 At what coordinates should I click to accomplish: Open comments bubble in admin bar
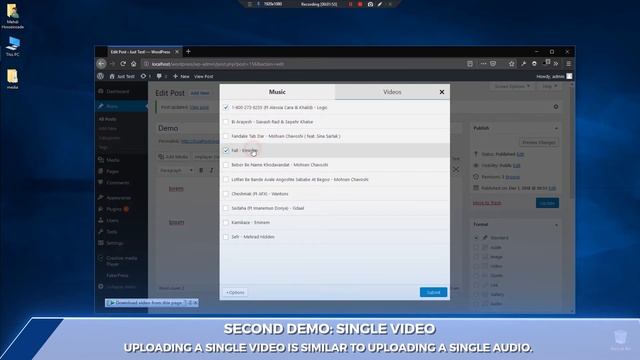pos(161,76)
